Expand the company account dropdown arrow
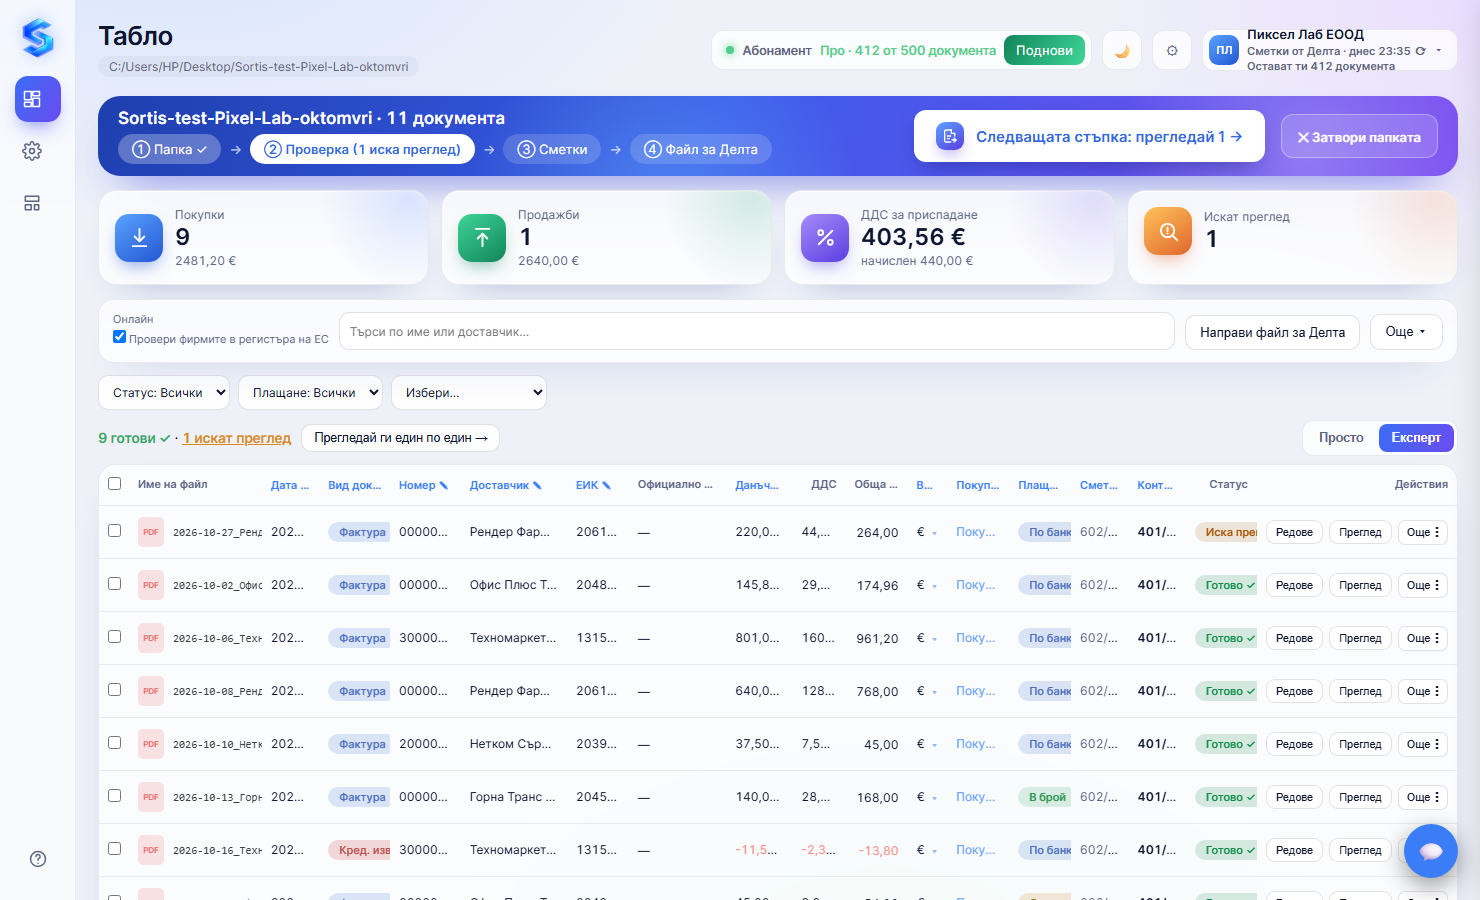 point(1439,50)
